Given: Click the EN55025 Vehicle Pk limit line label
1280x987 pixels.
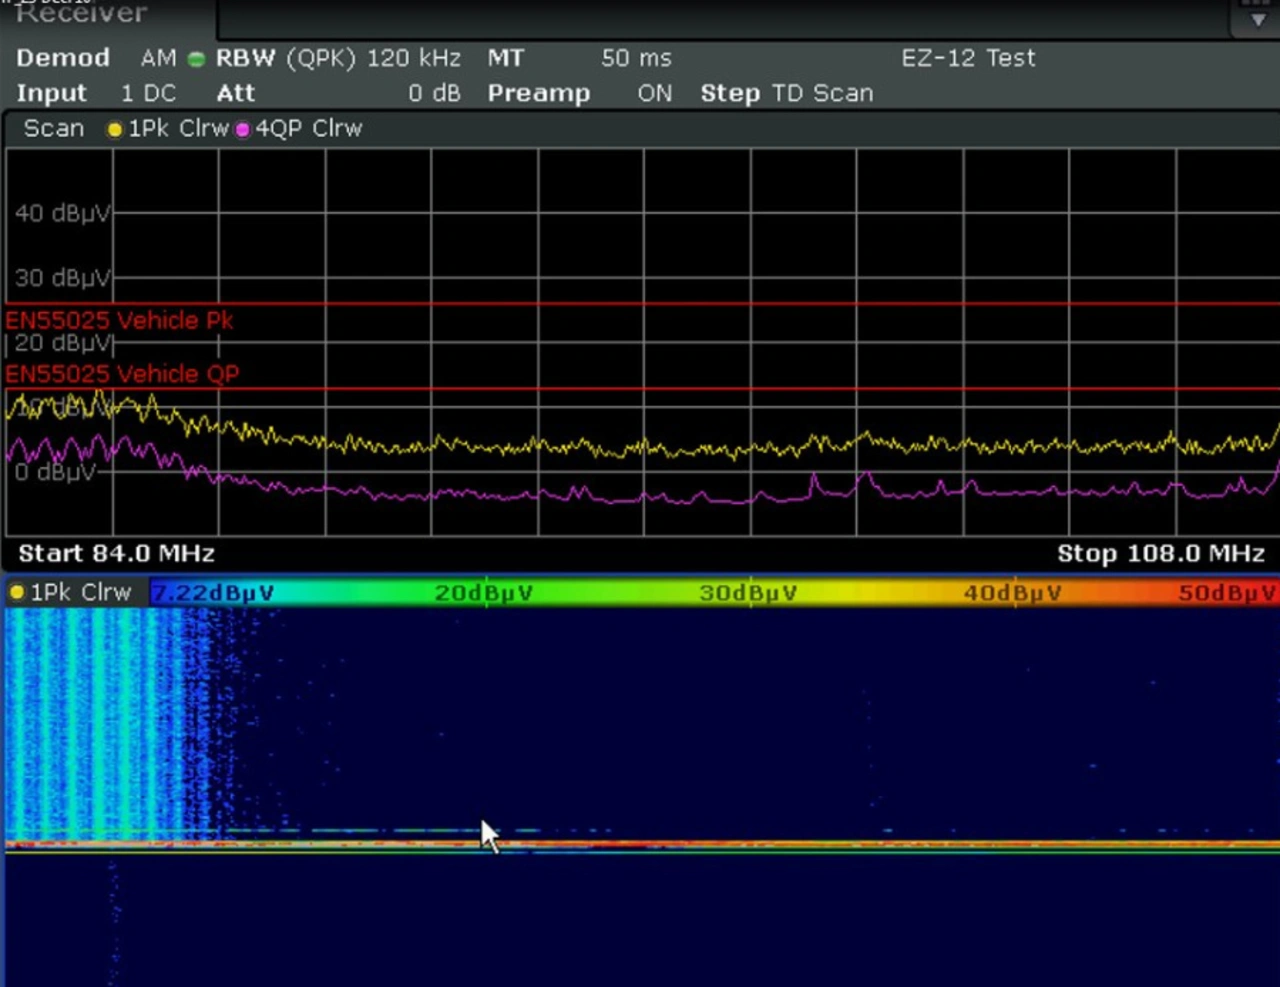Looking at the screenshot, I should coord(119,320).
